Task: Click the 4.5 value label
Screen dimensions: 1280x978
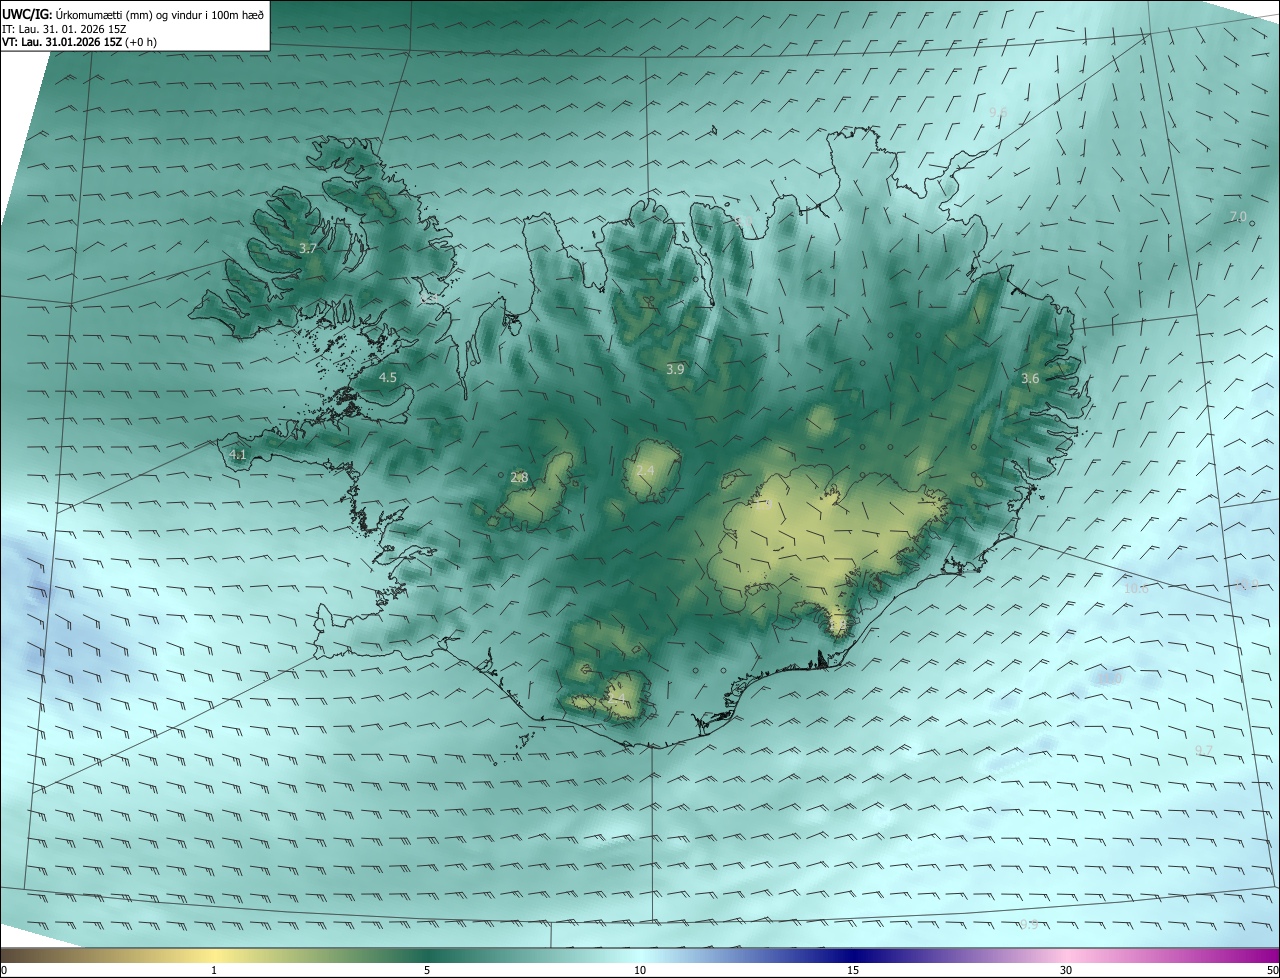Action: (388, 378)
